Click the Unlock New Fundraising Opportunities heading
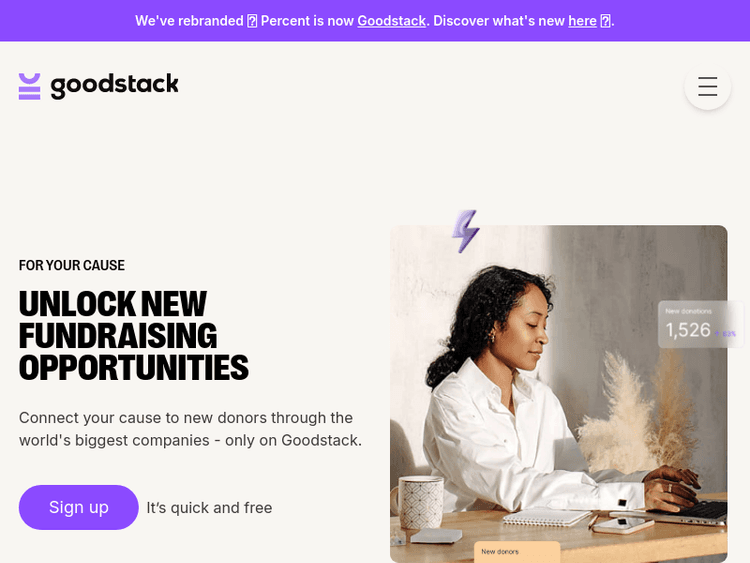 click(133, 336)
